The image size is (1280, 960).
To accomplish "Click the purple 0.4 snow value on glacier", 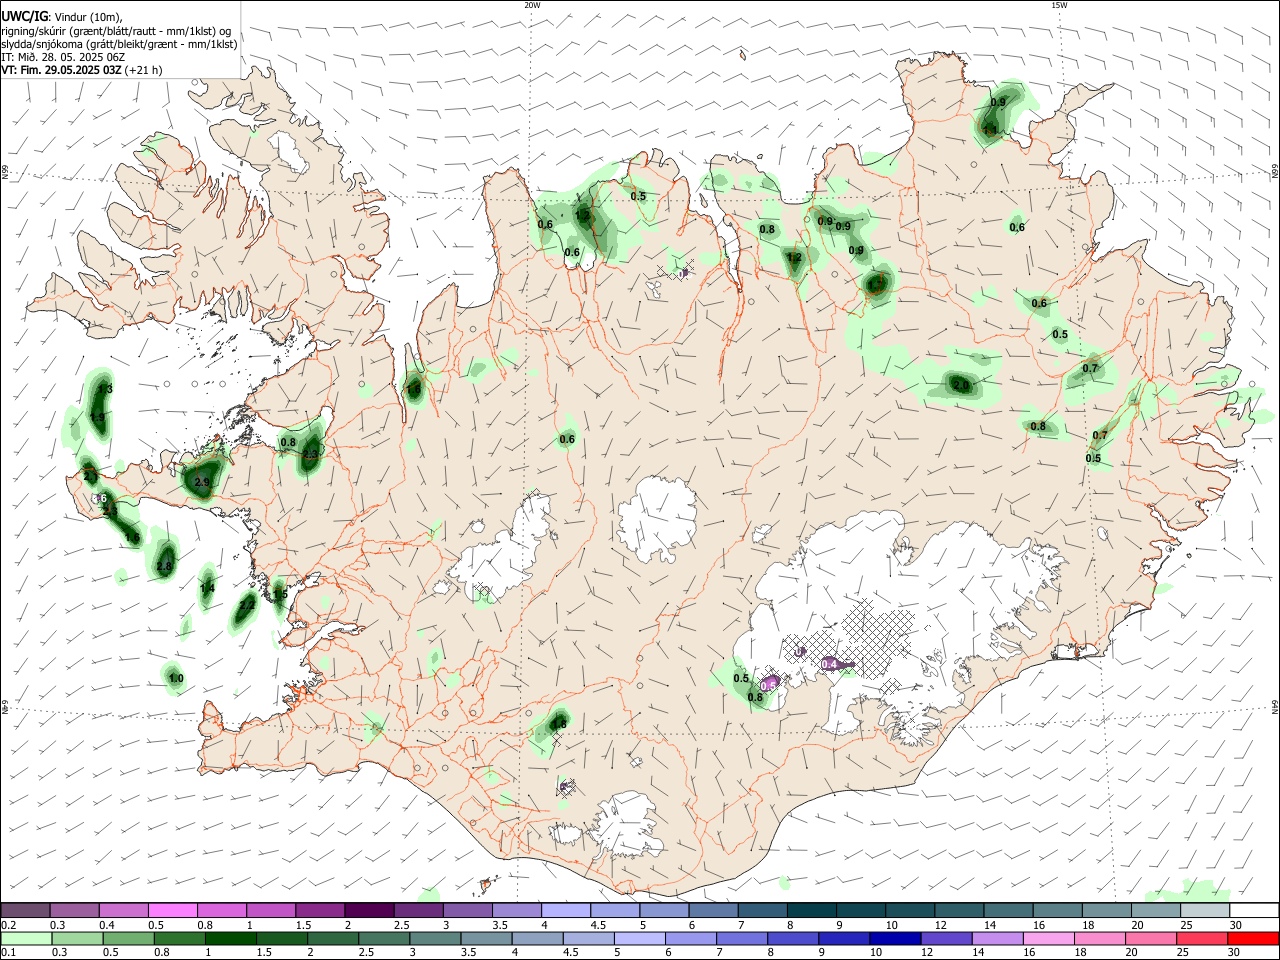I will pos(829,664).
